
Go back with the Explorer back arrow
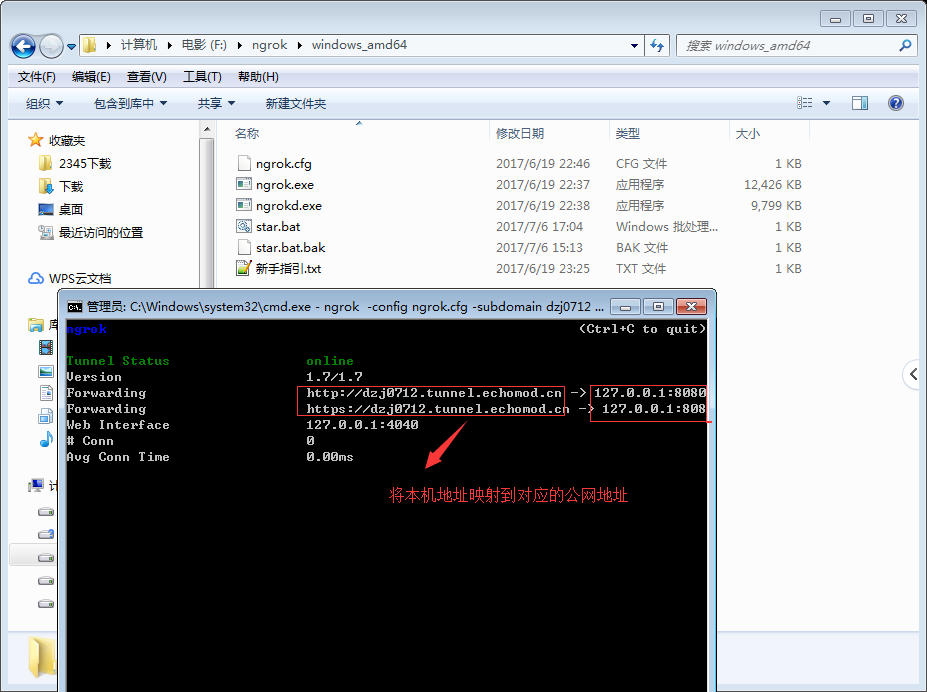click(x=24, y=46)
